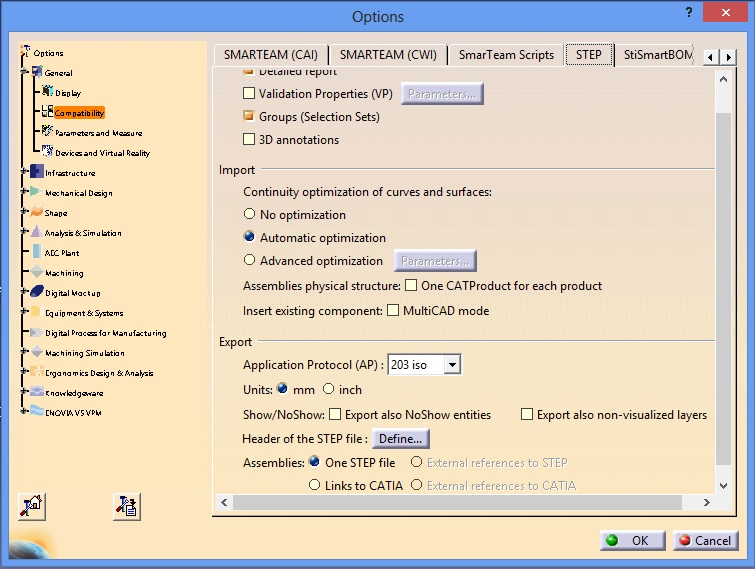Click the Parameters and Measure icon
This screenshot has height=569, width=755.
tap(47, 131)
